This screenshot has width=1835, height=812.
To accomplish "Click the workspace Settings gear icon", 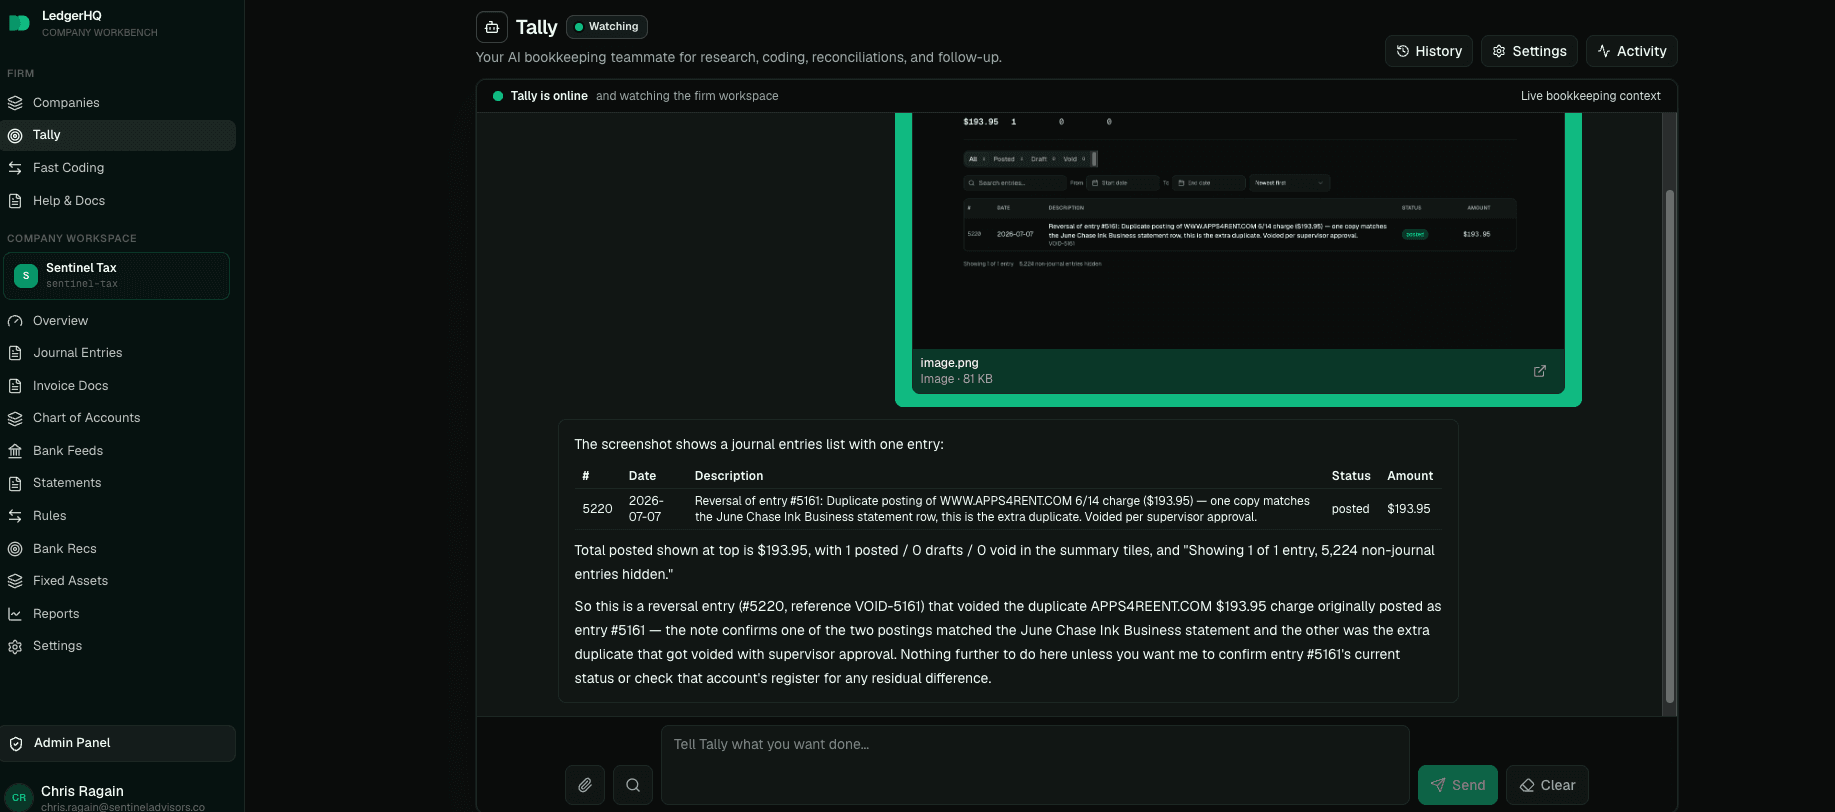I will coord(15,646).
